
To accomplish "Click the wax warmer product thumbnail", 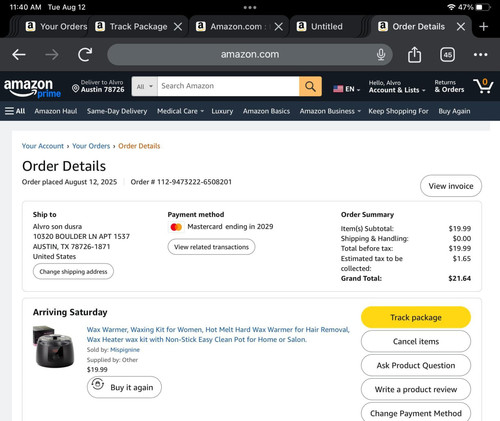I will pos(53,347).
